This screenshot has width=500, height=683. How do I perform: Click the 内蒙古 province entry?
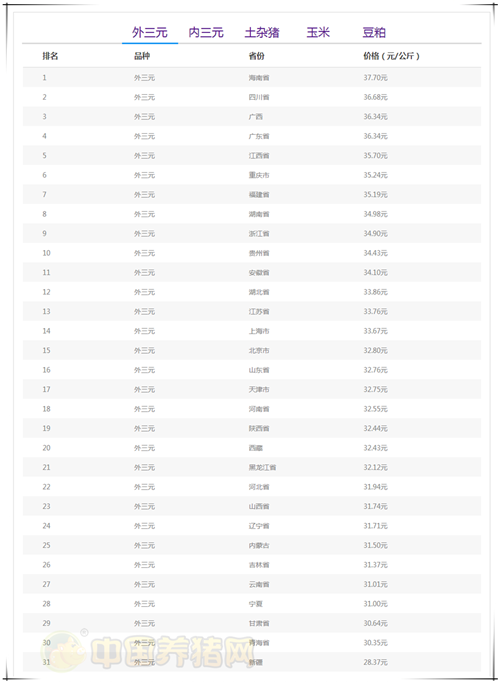click(x=259, y=545)
